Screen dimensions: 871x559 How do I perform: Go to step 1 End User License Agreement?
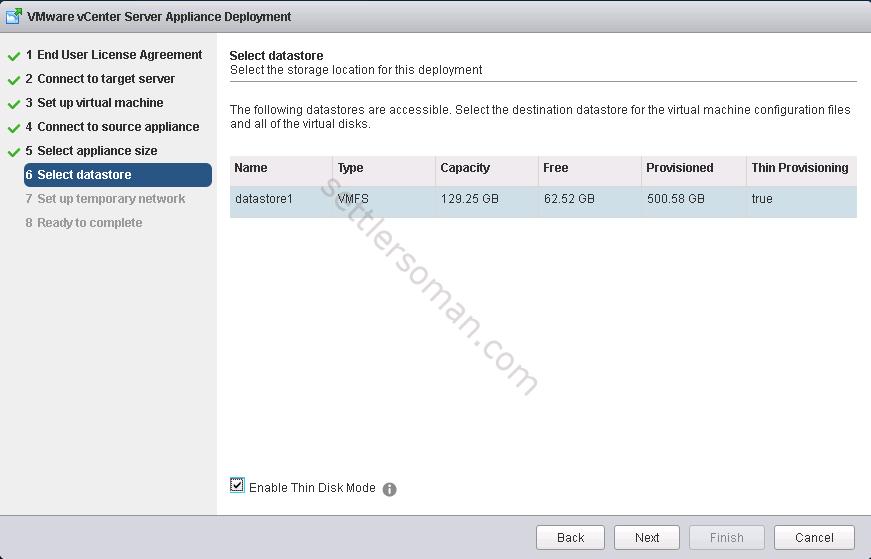tap(114, 55)
